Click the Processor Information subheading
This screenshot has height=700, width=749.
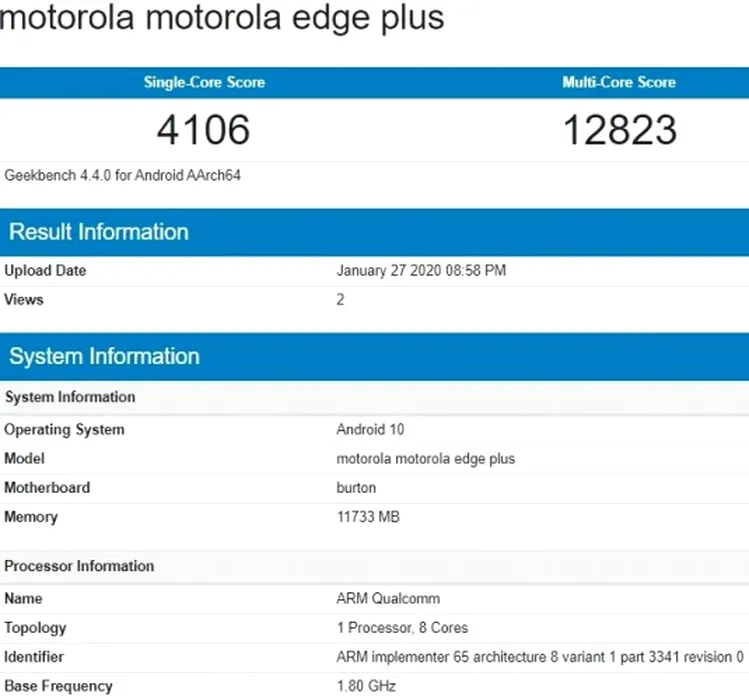point(80,566)
